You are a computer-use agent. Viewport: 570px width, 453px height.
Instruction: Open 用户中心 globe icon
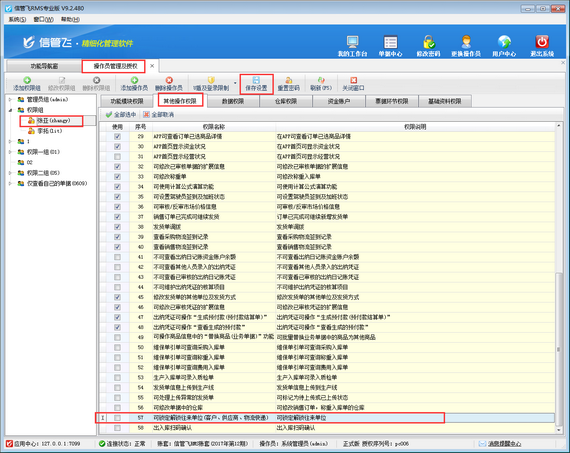click(504, 42)
